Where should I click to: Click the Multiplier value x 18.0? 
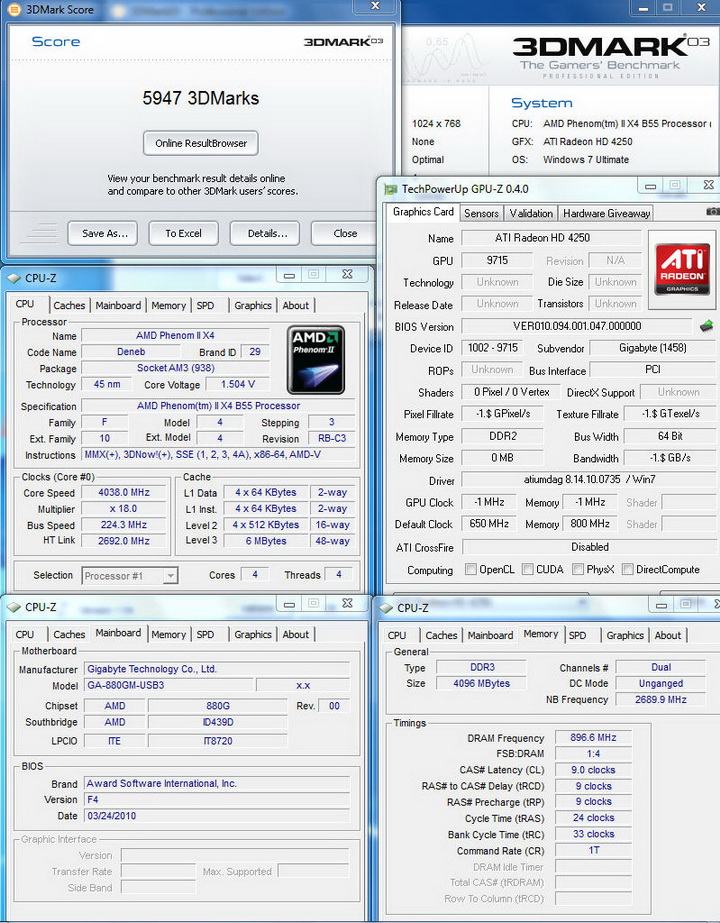pos(124,509)
